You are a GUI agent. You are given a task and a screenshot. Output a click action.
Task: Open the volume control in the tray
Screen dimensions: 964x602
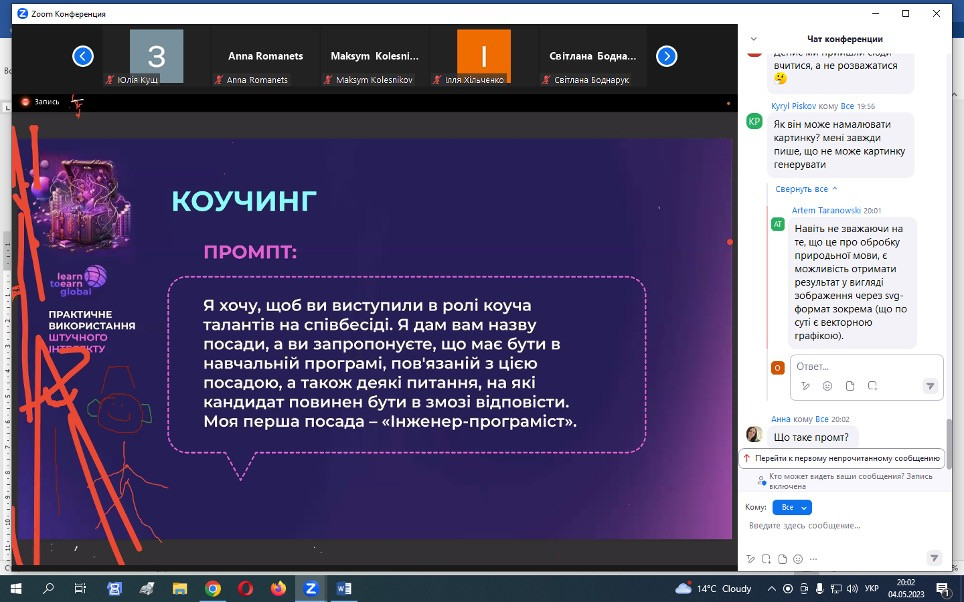[x=852, y=588]
